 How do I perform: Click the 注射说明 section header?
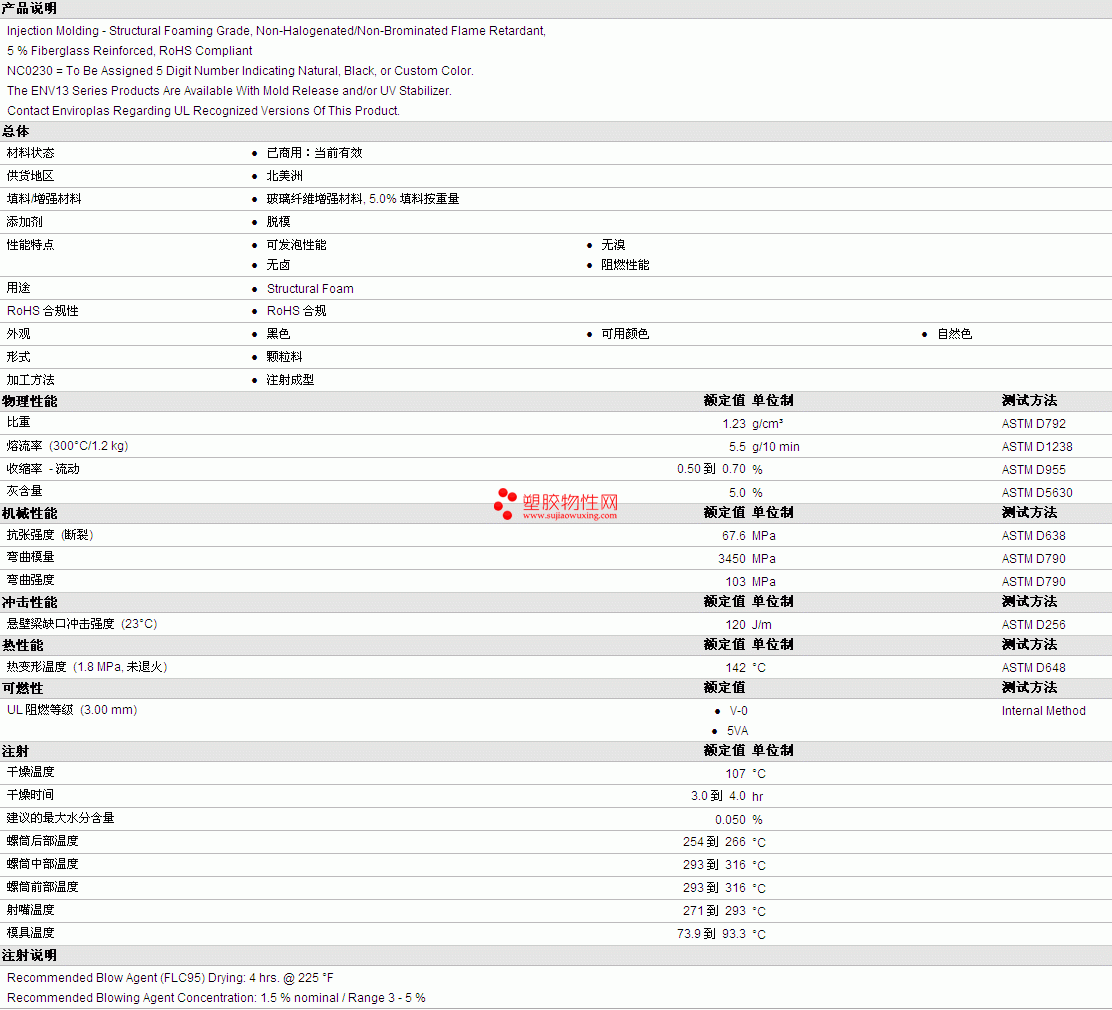point(29,955)
